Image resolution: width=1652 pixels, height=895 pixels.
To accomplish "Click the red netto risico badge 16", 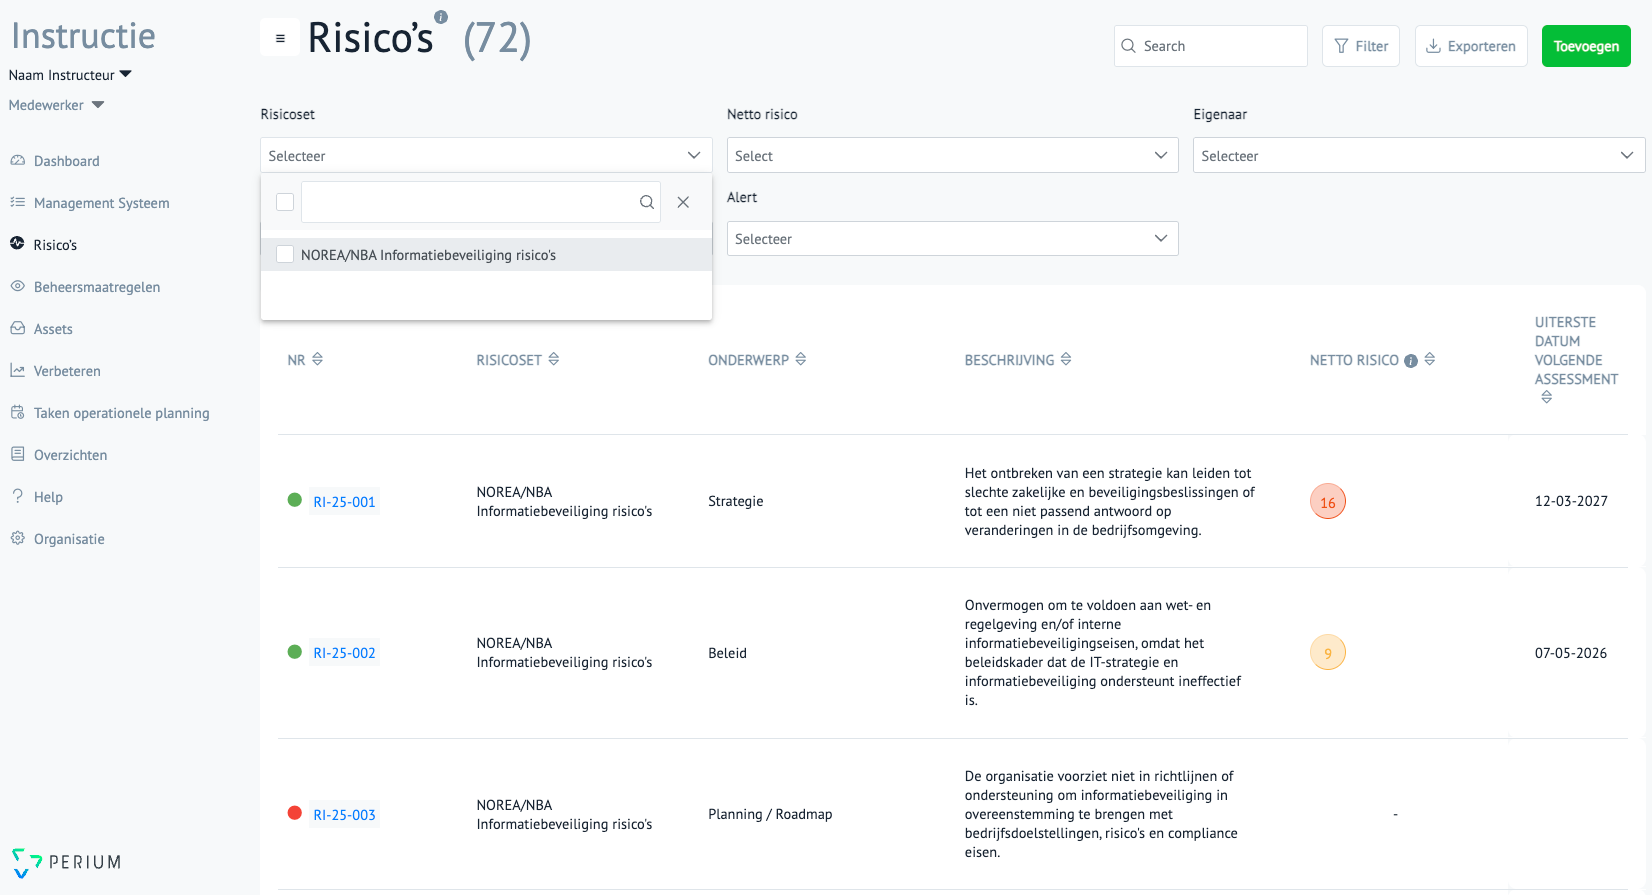I will point(1328,502).
